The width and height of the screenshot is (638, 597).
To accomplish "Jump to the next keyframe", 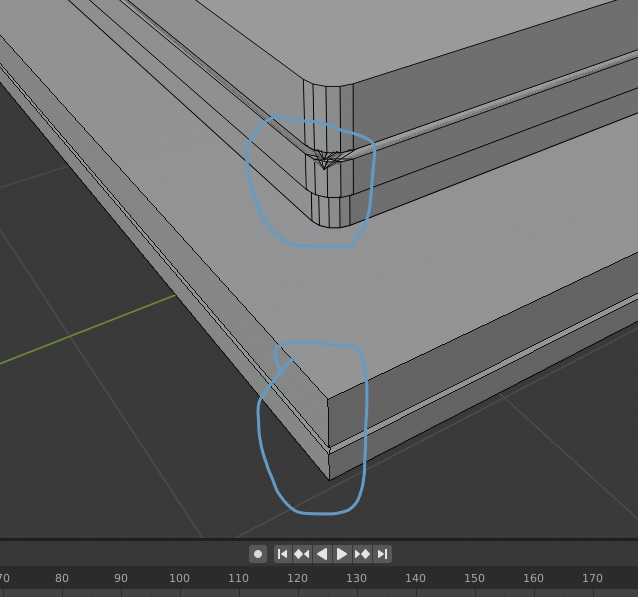I will click(x=362, y=554).
